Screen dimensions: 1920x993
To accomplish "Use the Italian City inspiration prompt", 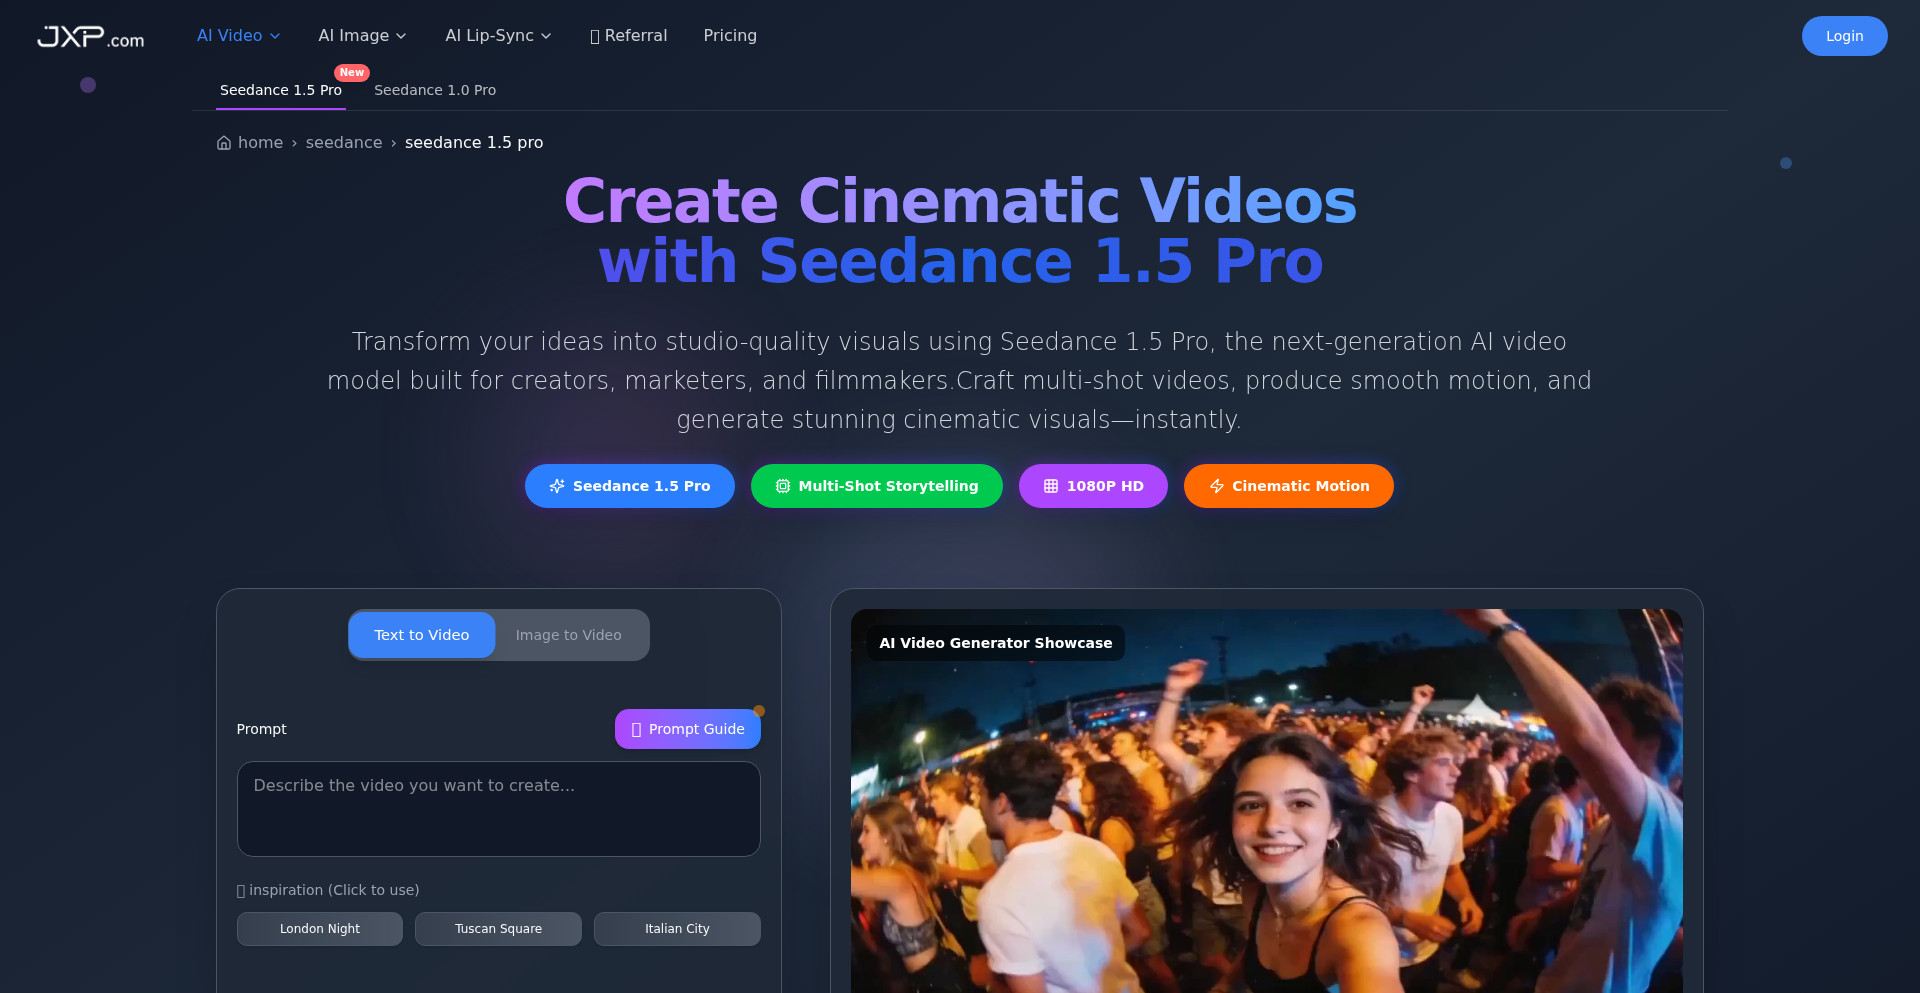I will (677, 929).
